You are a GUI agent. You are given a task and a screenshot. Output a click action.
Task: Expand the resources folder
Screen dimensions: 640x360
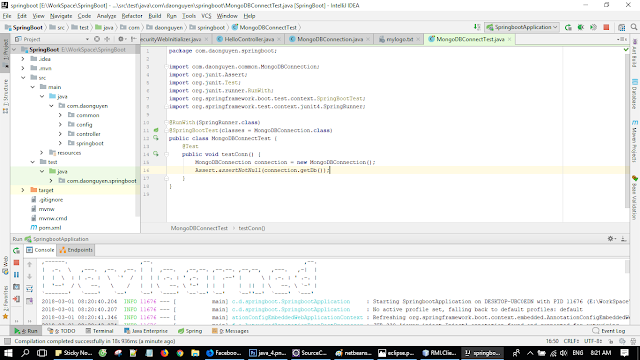coord(42,153)
